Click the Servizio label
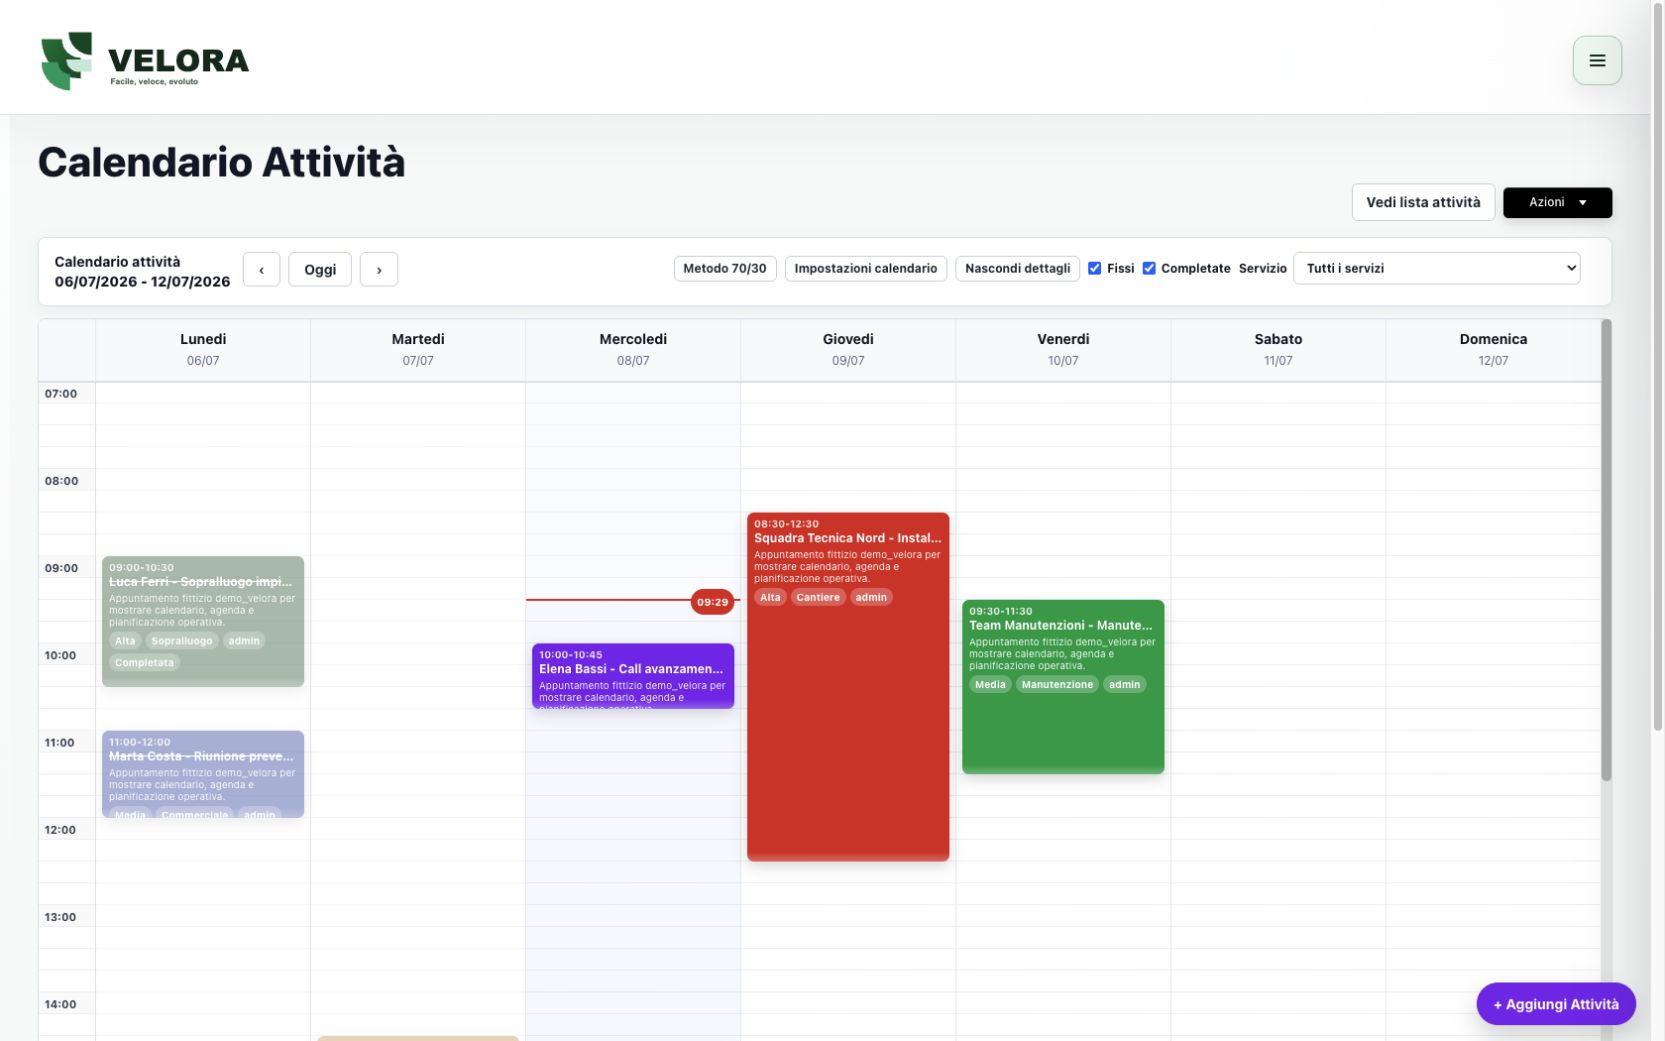 1263,268
